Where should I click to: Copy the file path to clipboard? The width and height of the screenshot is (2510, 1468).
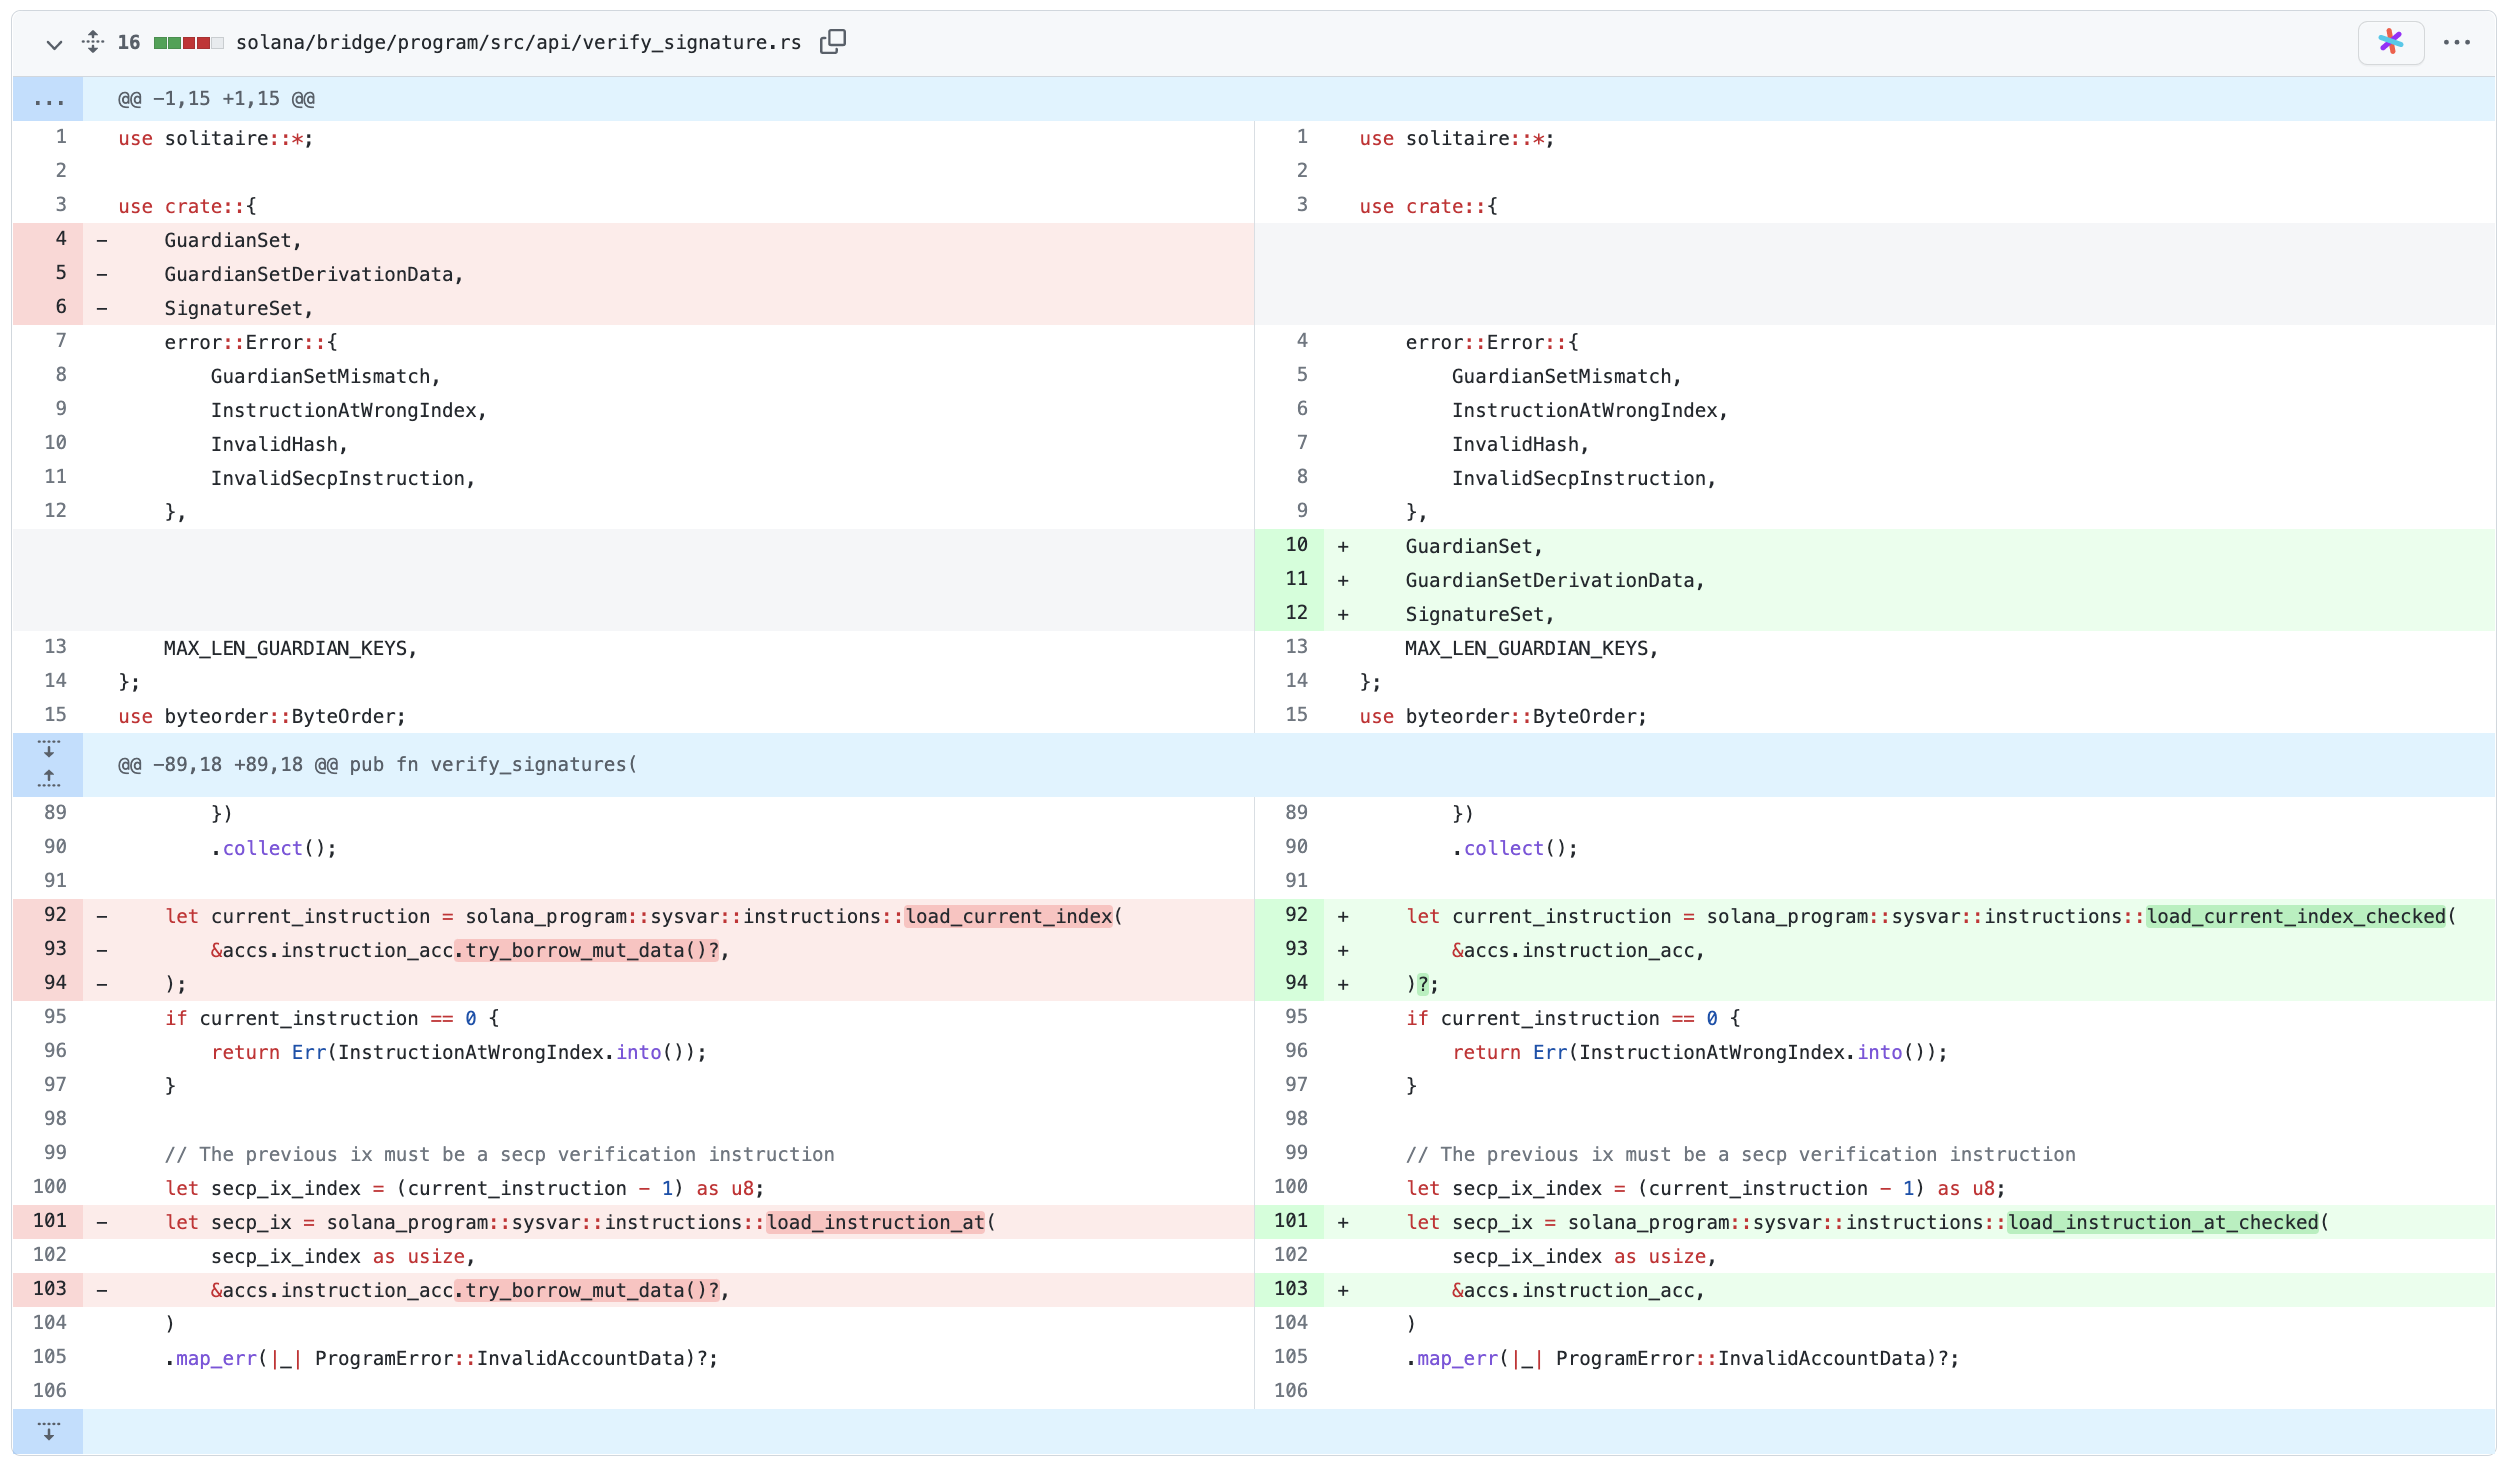pyautogui.click(x=832, y=42)
